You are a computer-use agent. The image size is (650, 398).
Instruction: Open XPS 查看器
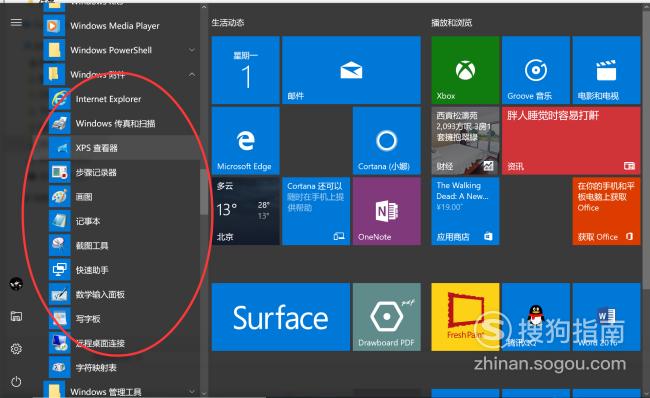(x=124, y=148)
